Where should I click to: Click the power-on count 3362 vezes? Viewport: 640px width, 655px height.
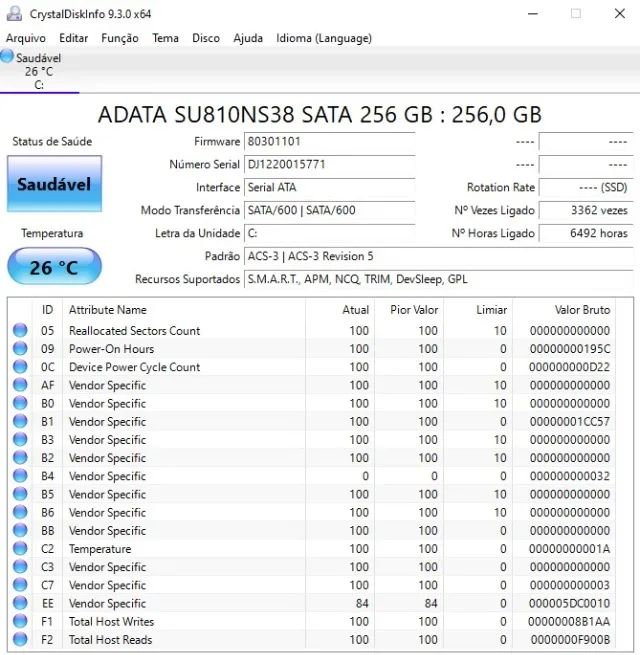[x=586, y=210]
